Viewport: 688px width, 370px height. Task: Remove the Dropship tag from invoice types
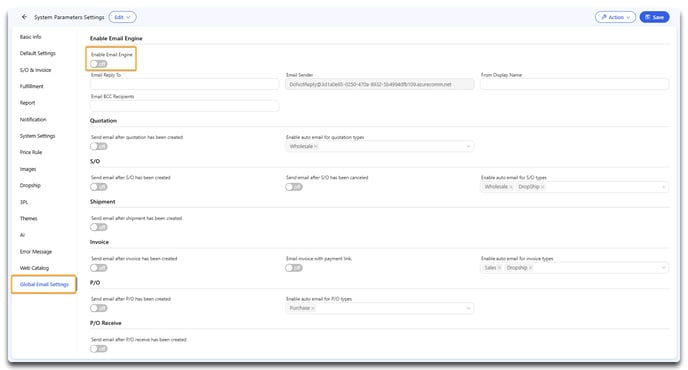pos(530,268)
